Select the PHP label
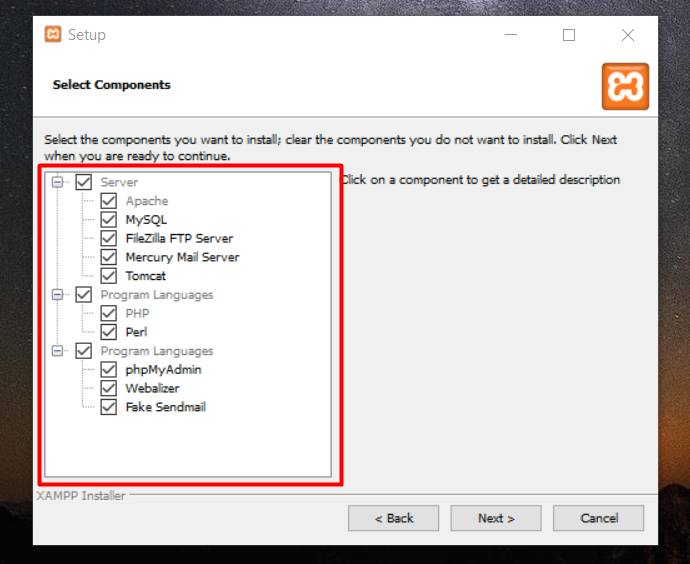Viewport: 690px width, 564px height. pyautogui.click(x=137, y=313)
